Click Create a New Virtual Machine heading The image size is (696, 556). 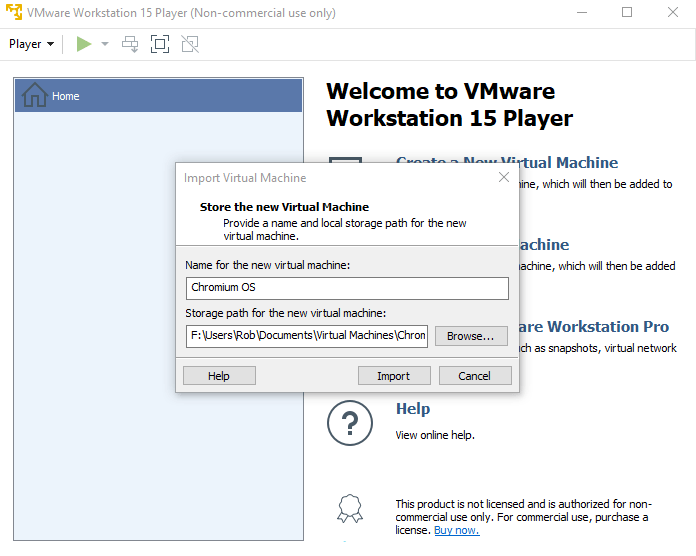[507, 162]
